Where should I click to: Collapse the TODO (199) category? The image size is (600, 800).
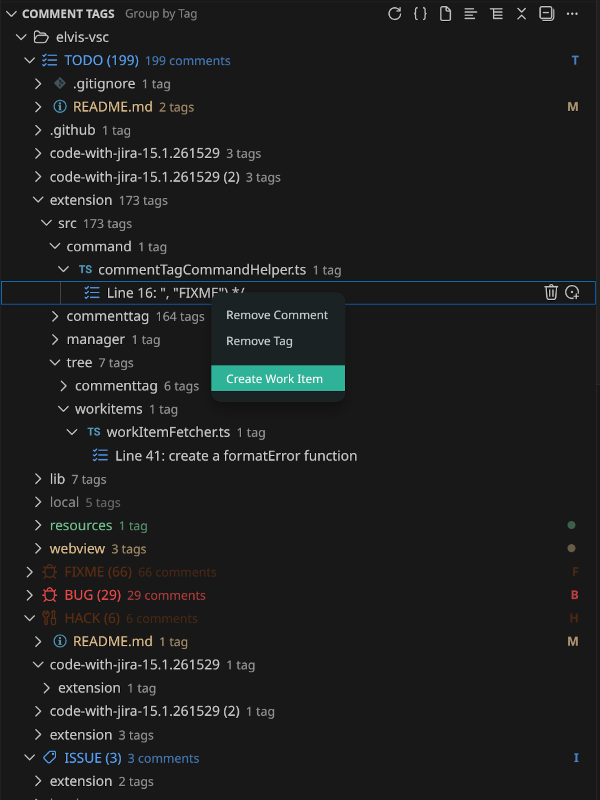point(29,60)
